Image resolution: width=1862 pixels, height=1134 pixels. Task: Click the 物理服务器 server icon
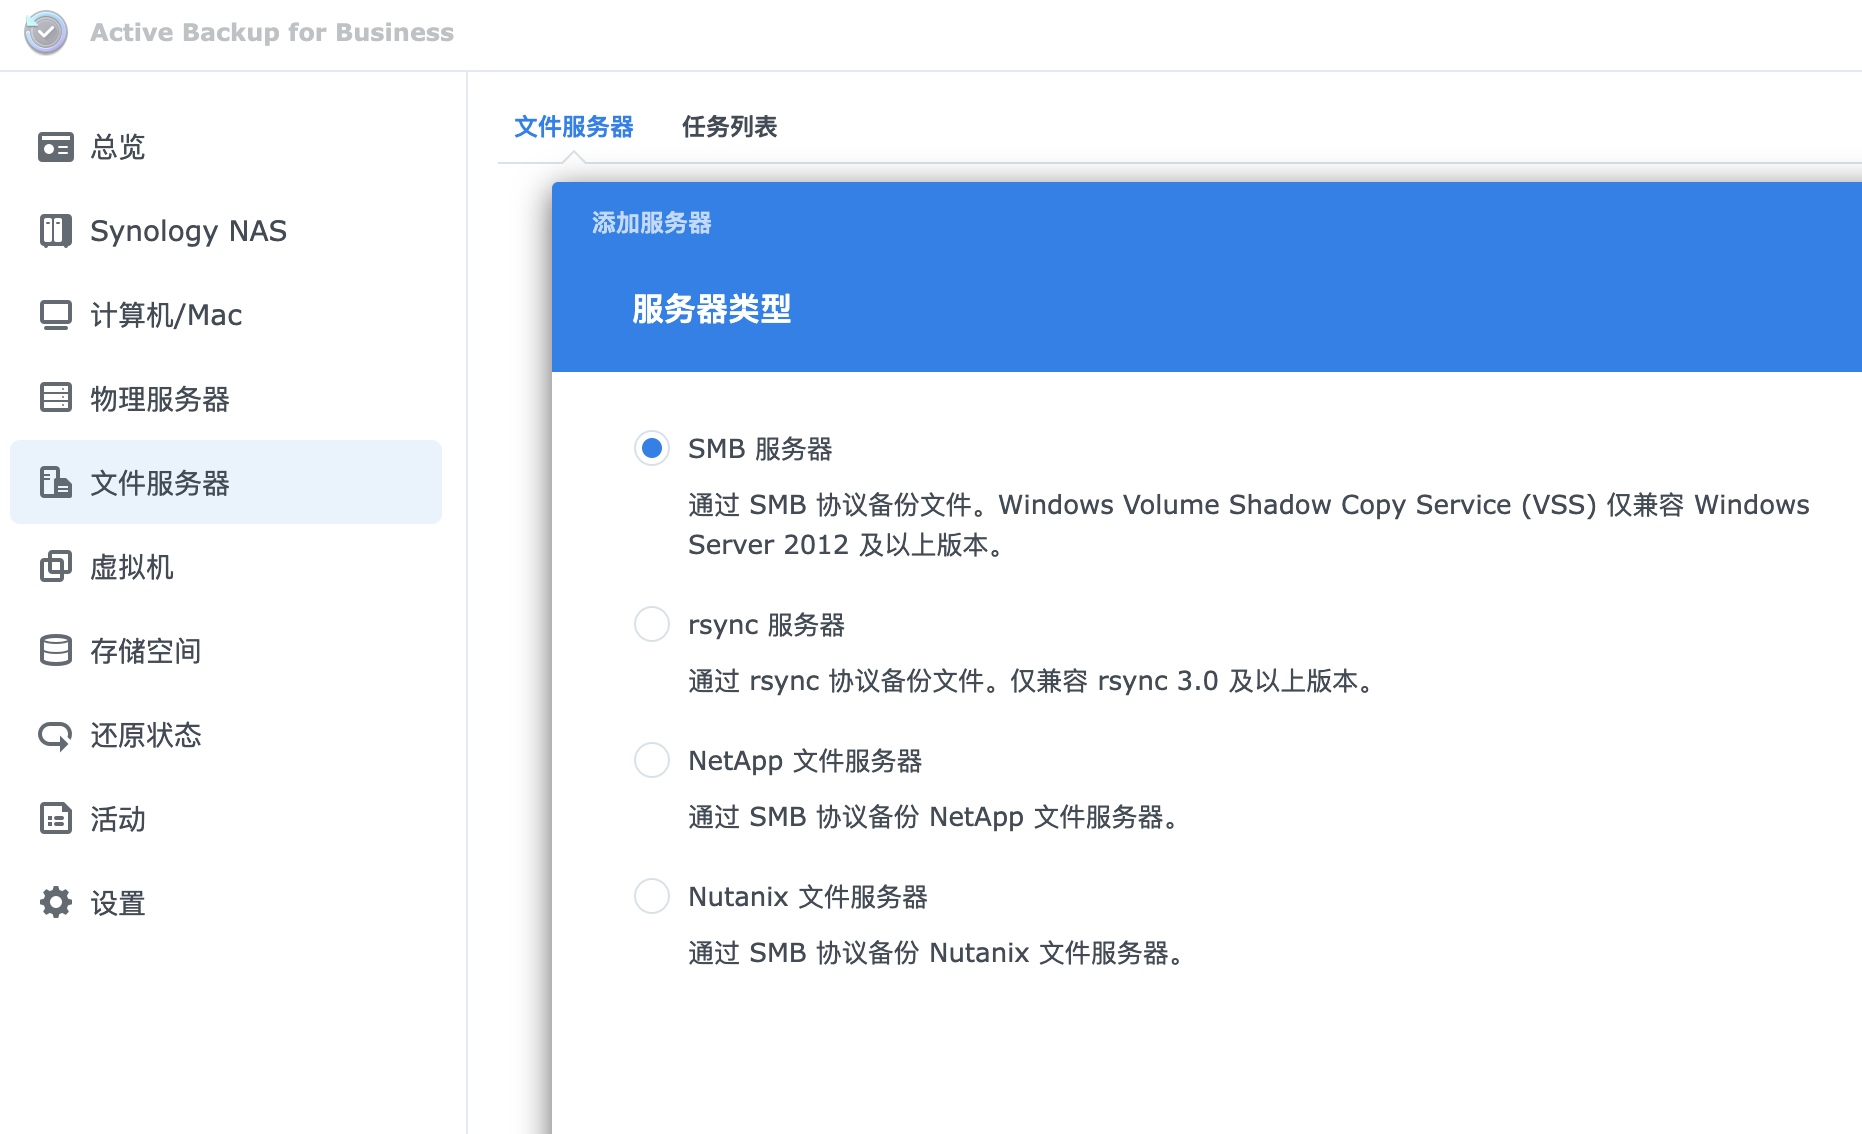pyautogui.click(x=56, y=398)
